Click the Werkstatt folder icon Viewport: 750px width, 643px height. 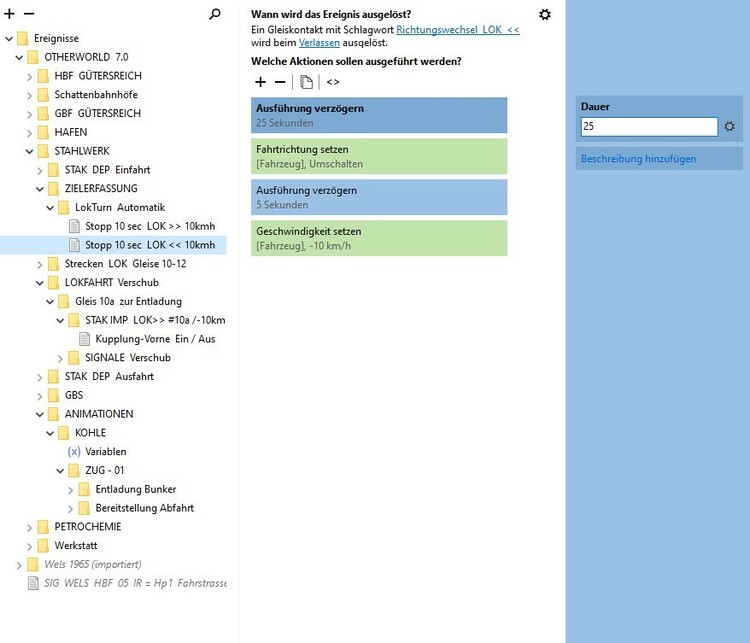click(x=43, y=545)
